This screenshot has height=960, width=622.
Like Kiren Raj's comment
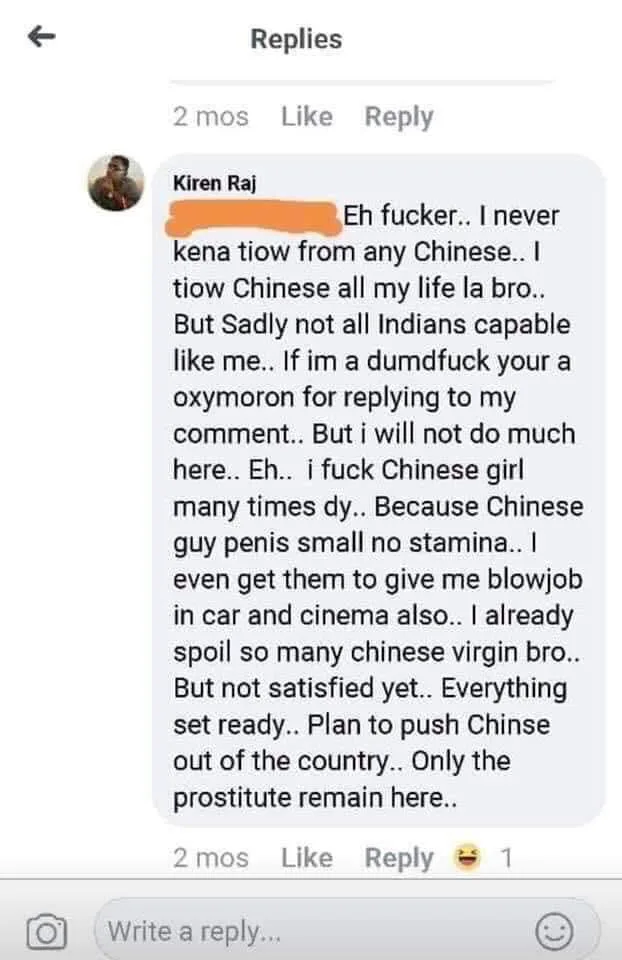point(307,857)
